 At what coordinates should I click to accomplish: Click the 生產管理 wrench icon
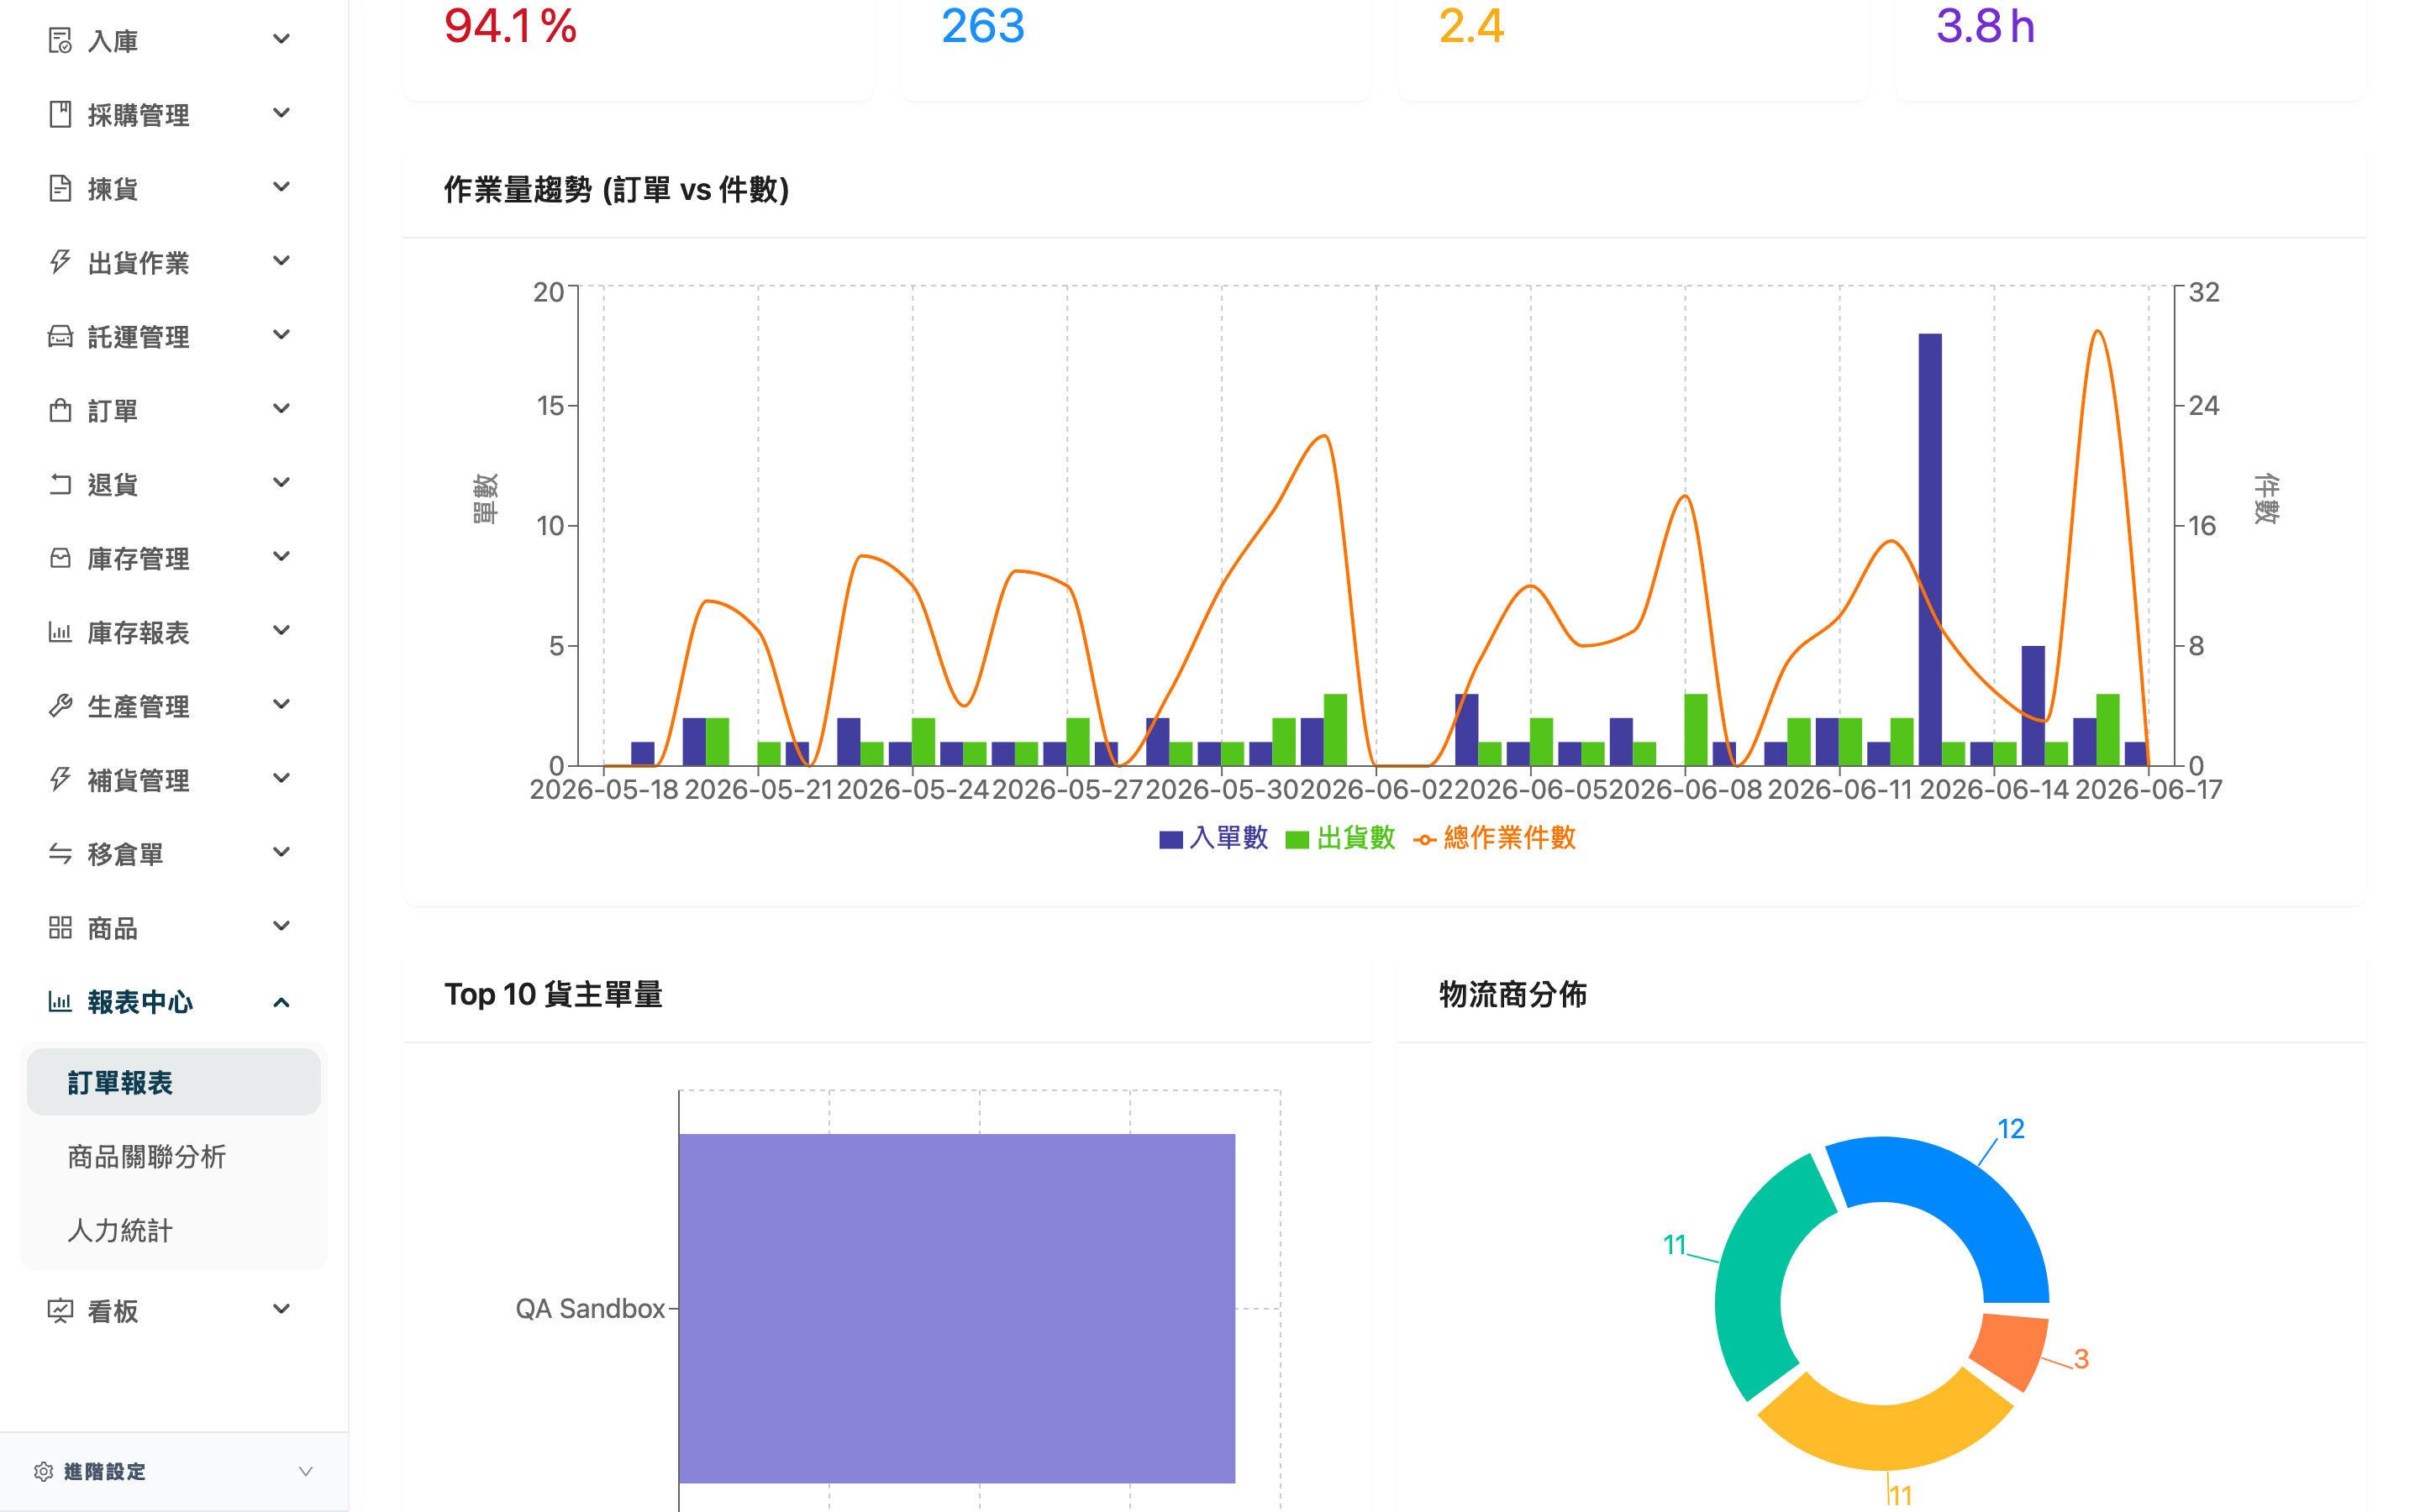tap(60, 706)
